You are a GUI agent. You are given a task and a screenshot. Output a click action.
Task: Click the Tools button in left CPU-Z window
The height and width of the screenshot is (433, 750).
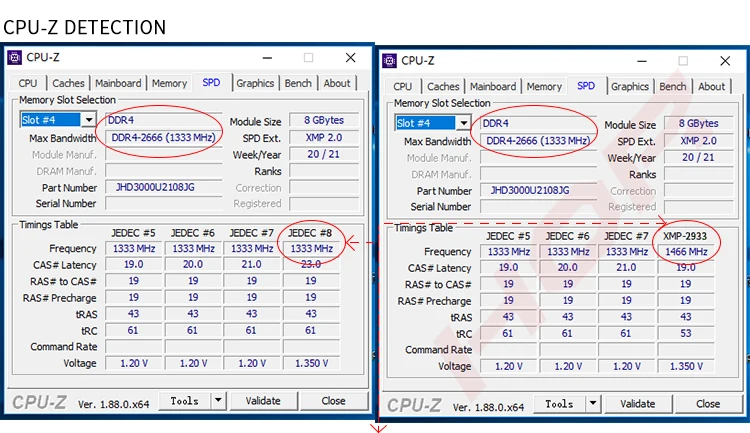185,401
